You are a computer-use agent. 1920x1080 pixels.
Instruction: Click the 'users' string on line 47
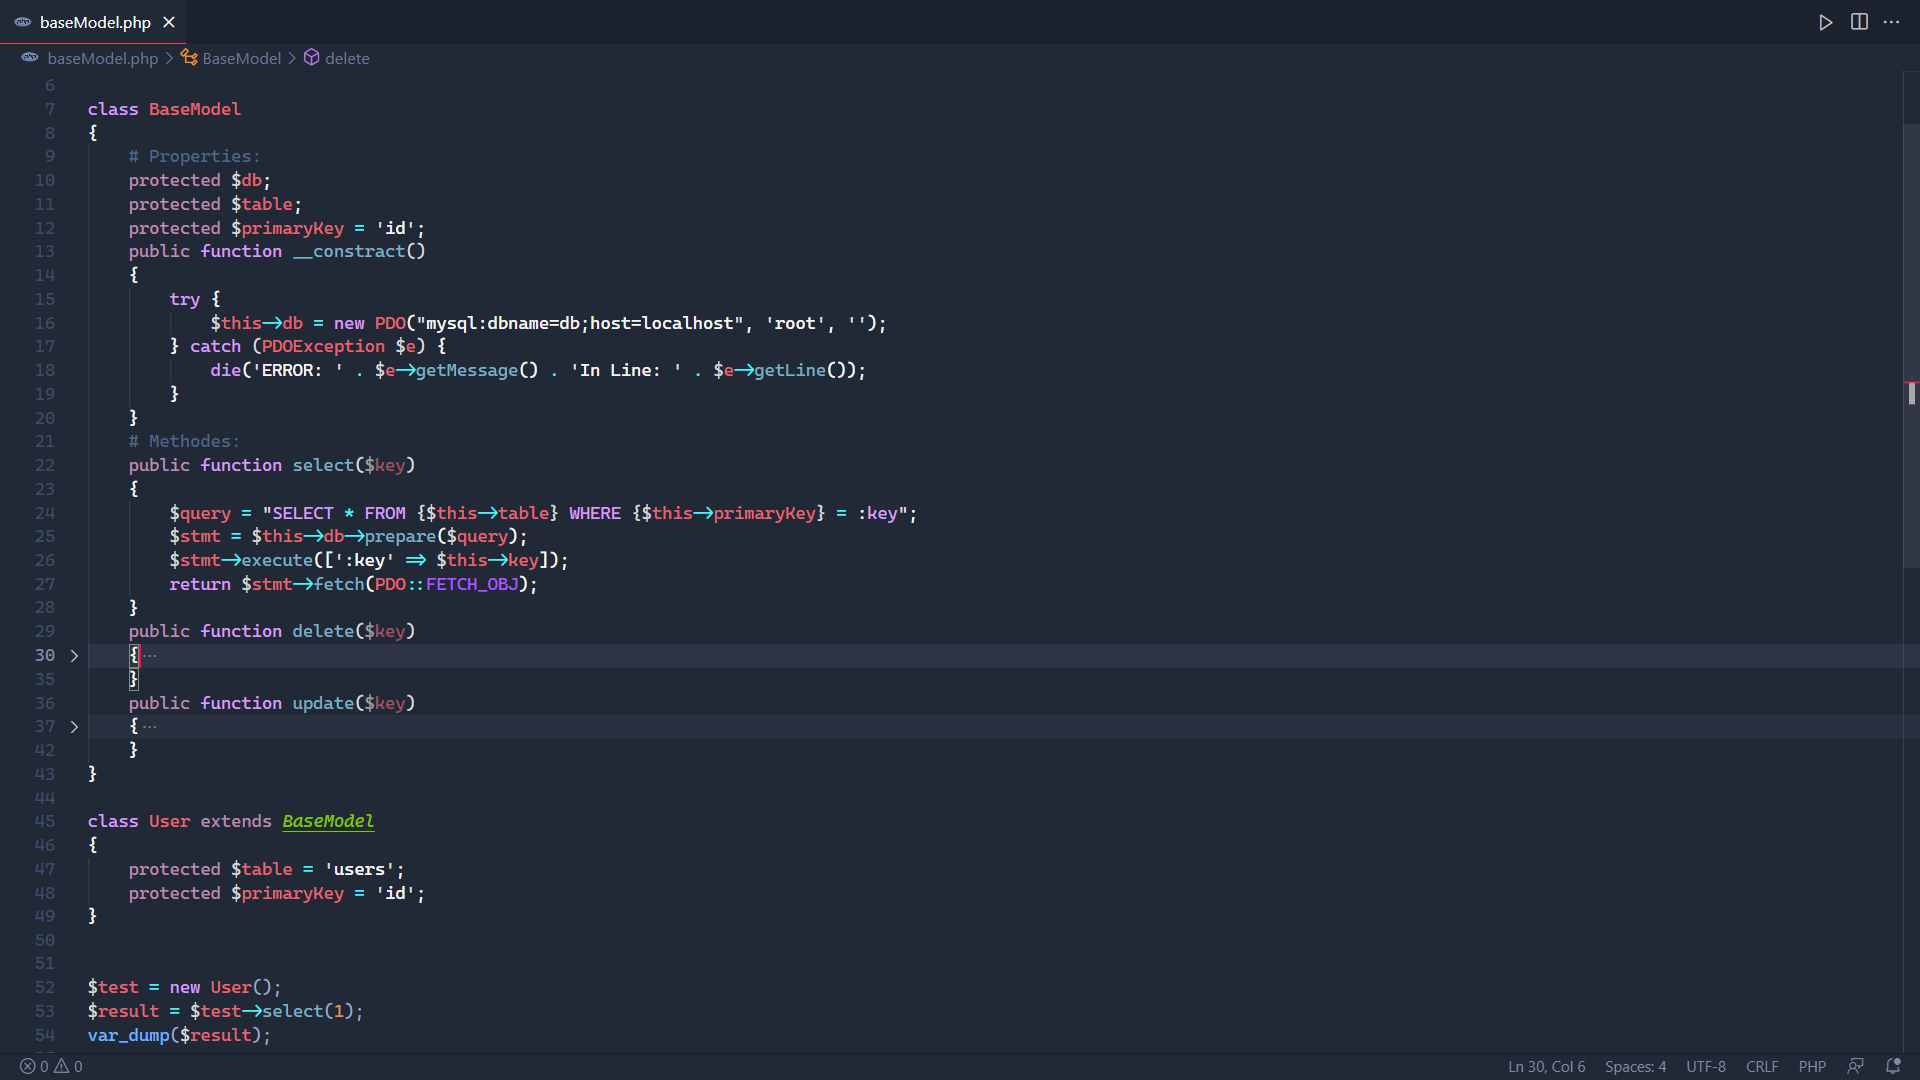click(359, 869)
